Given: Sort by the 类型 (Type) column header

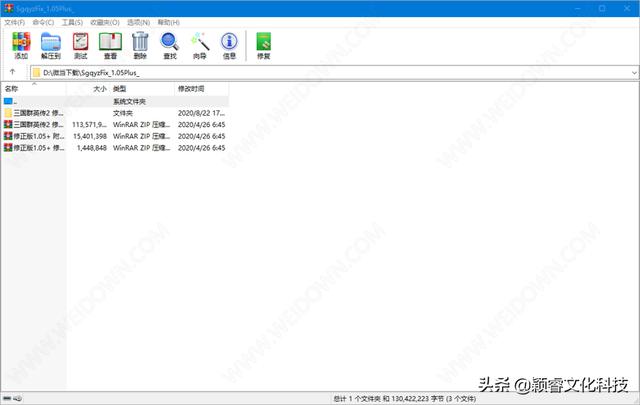Looking at the screenshot, I should [x=142, y=89].
